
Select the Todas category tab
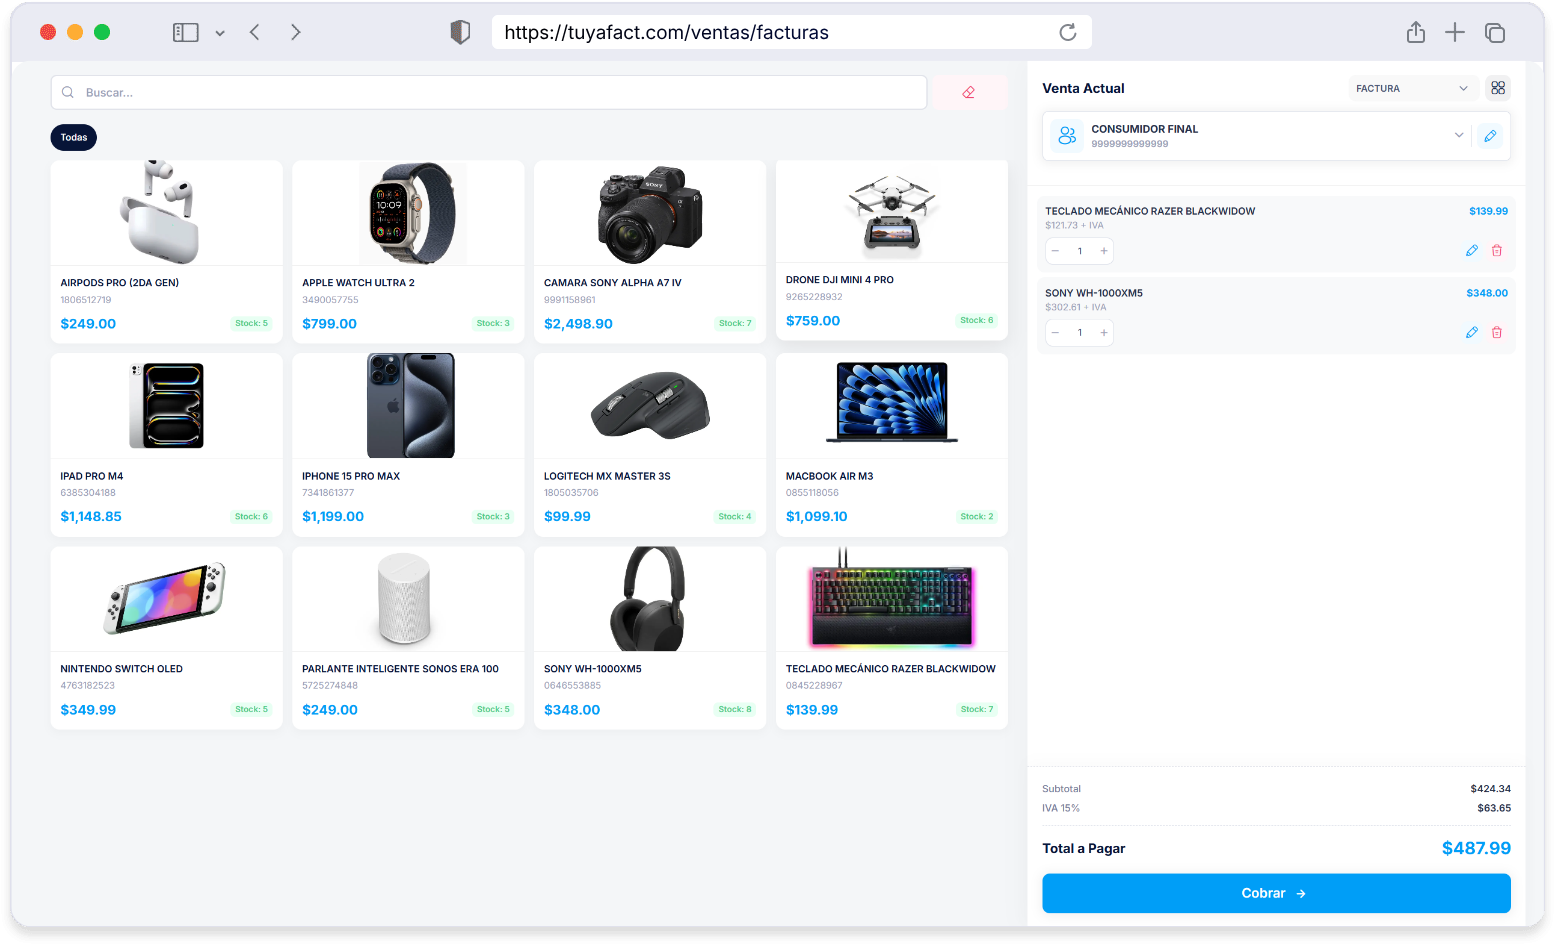[x=74, y=137]
